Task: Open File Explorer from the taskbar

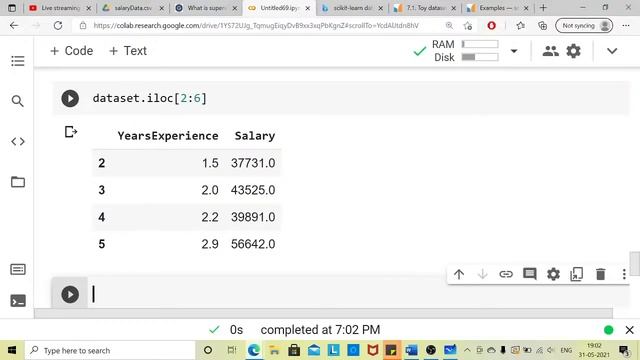Action: [274, 350]
